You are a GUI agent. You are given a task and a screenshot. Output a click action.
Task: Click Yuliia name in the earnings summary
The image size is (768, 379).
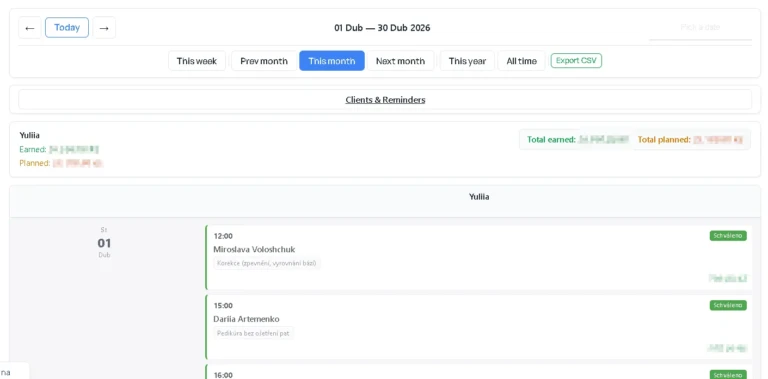coord(29,135)
